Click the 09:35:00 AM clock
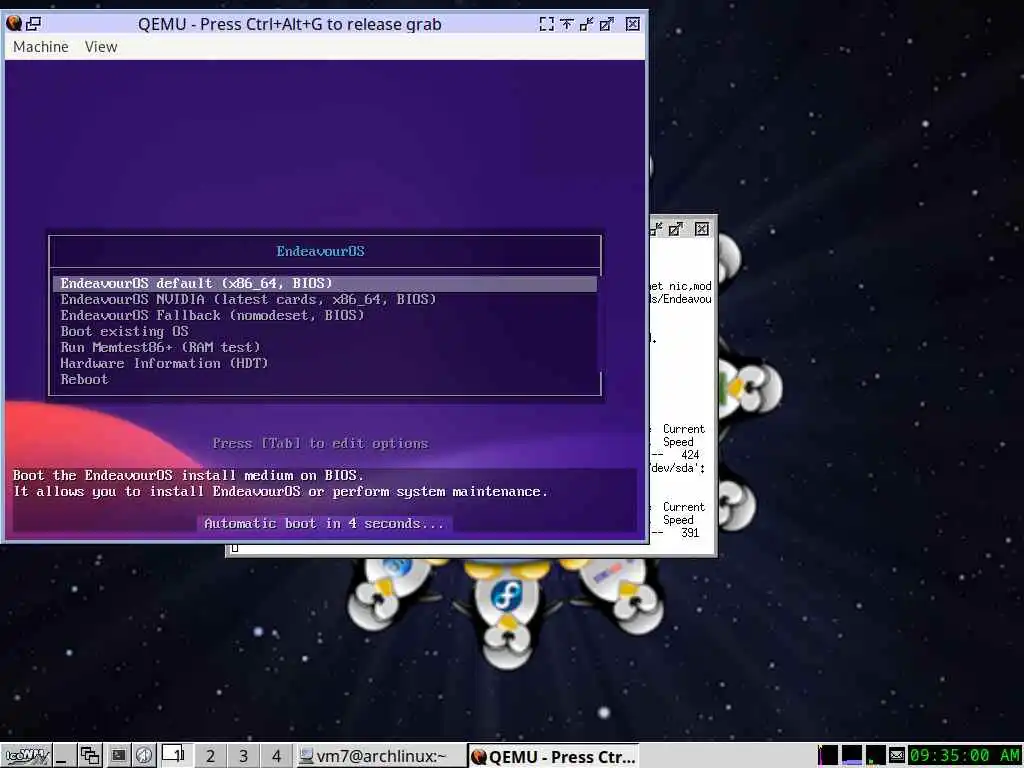The height and width of the screenshot is (768, 1024). (965, 756)
